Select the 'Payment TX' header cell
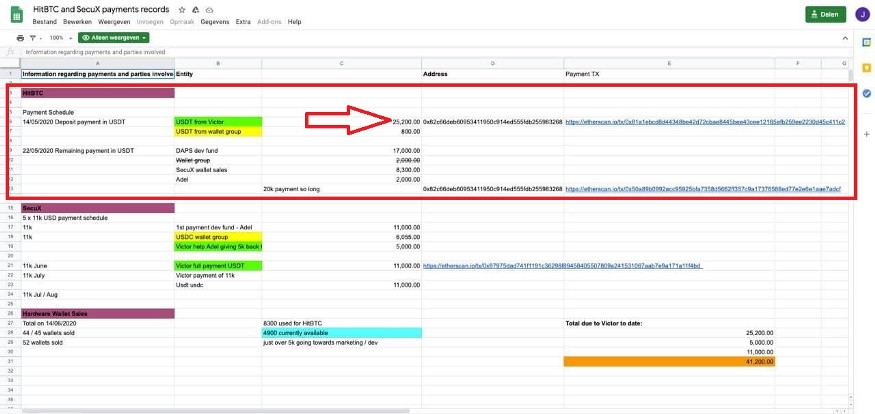 click(x=669, y=74)
